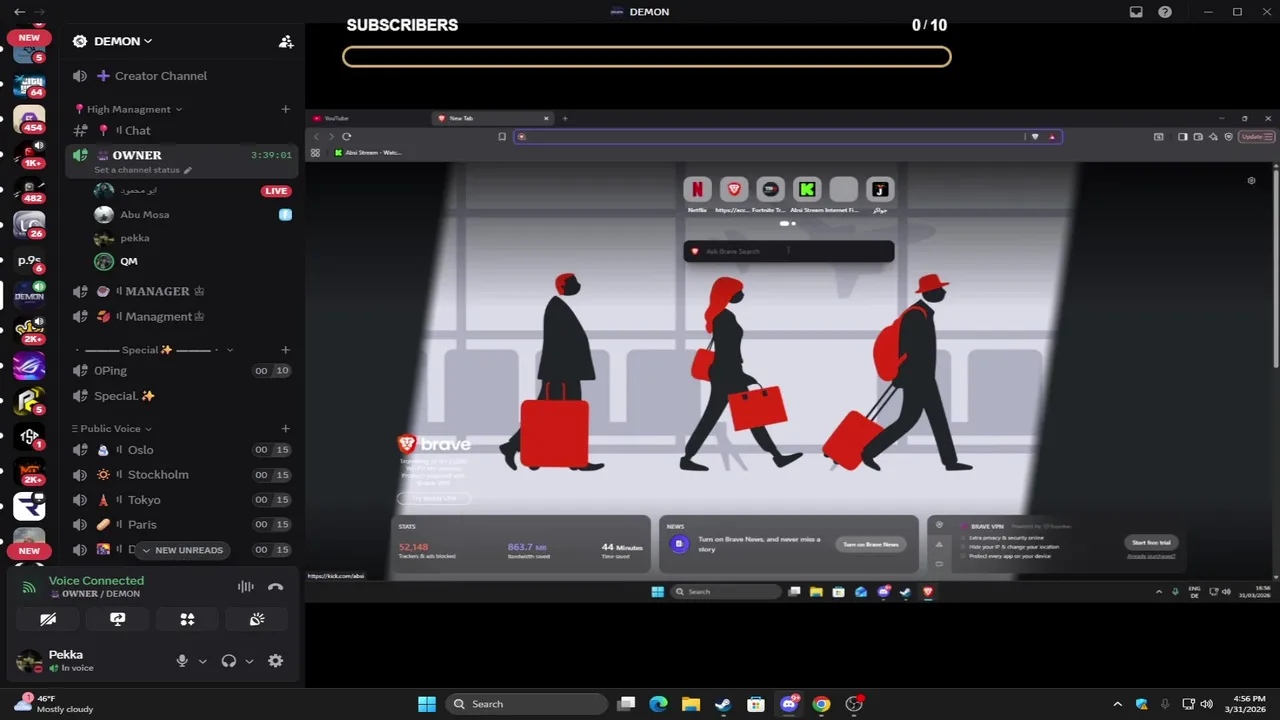Click the Windows taskbar Search box
This screenshot has width=1280, height=720.
point(524,704)
